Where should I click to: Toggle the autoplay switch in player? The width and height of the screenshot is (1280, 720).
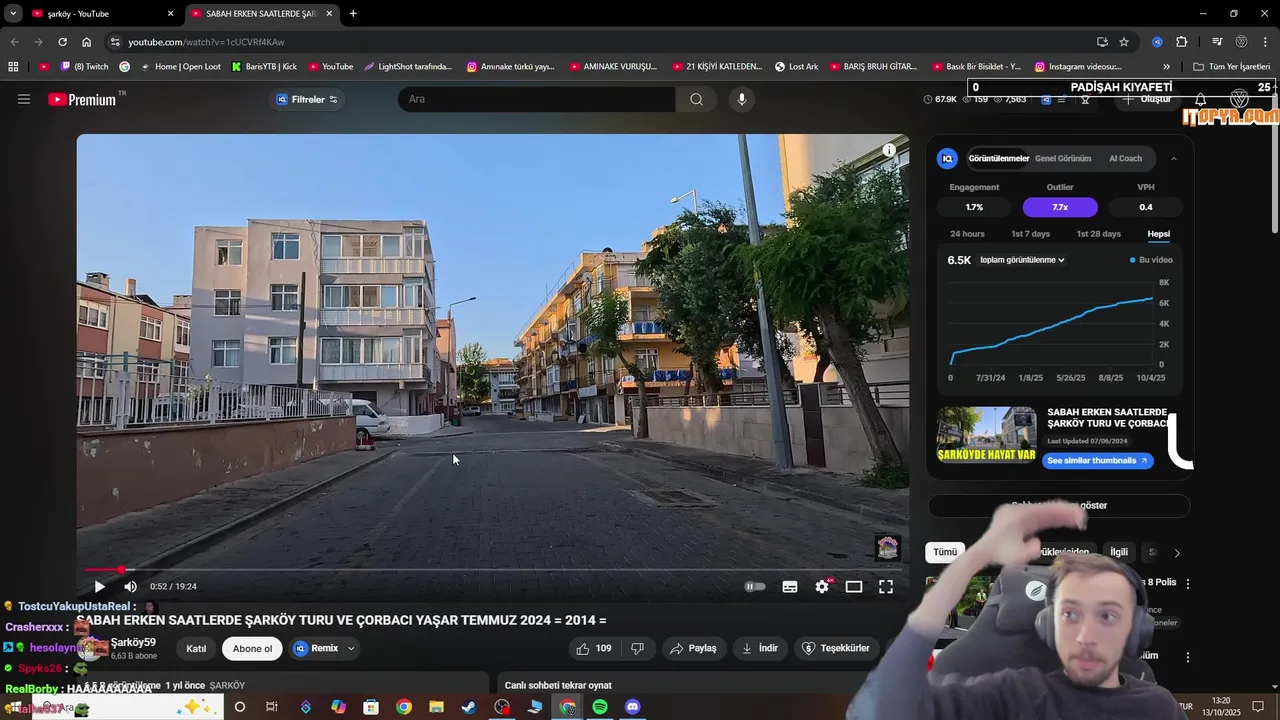tap(755, 587)
